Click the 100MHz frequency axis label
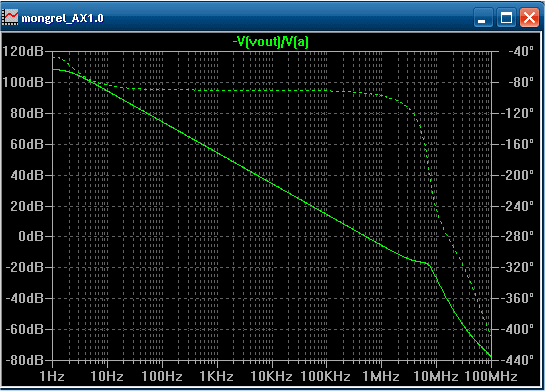 (x=491, y=376)
